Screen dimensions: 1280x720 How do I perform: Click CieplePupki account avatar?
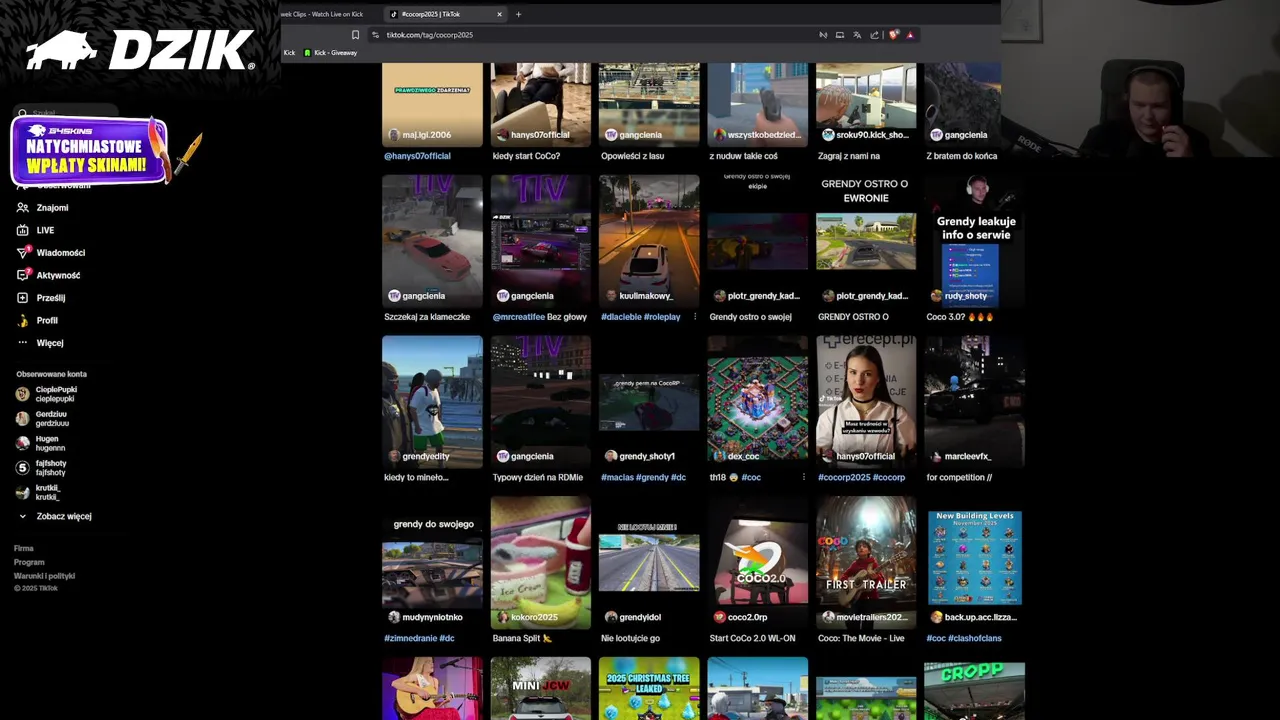tap(22, 394)
